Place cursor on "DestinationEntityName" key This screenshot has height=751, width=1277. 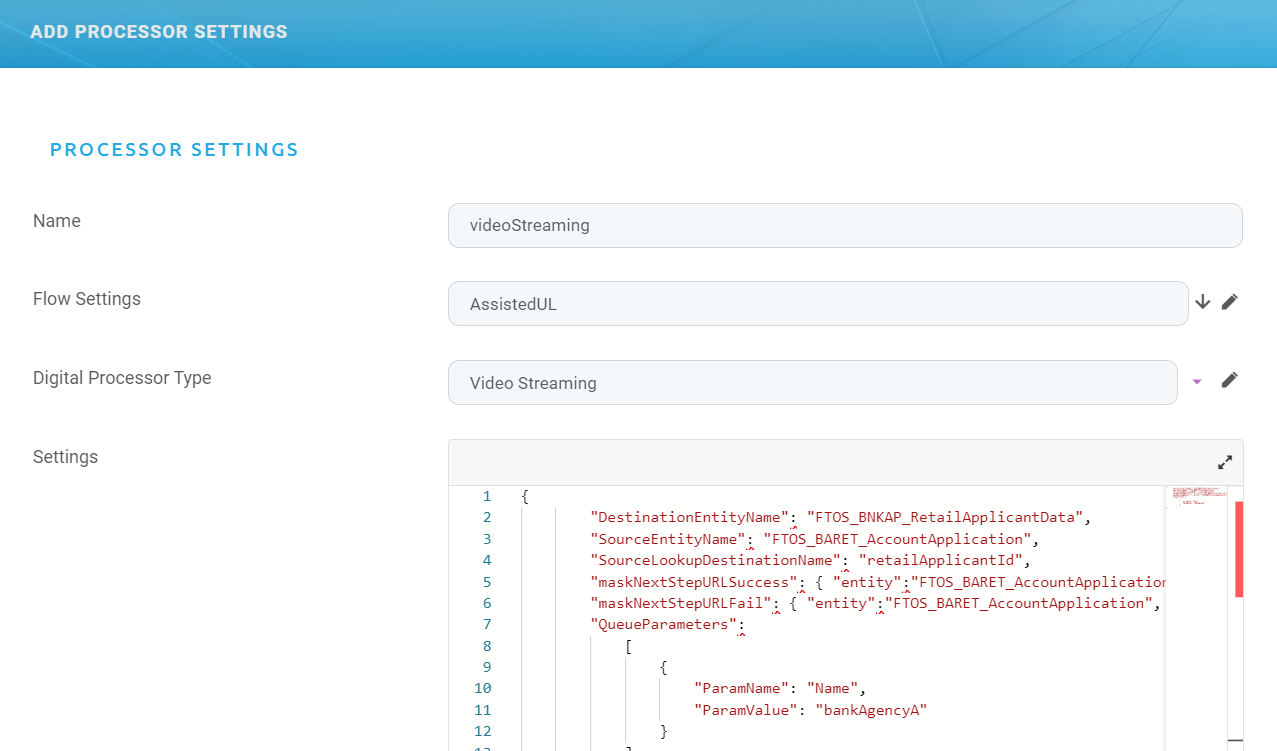point(686,518)
